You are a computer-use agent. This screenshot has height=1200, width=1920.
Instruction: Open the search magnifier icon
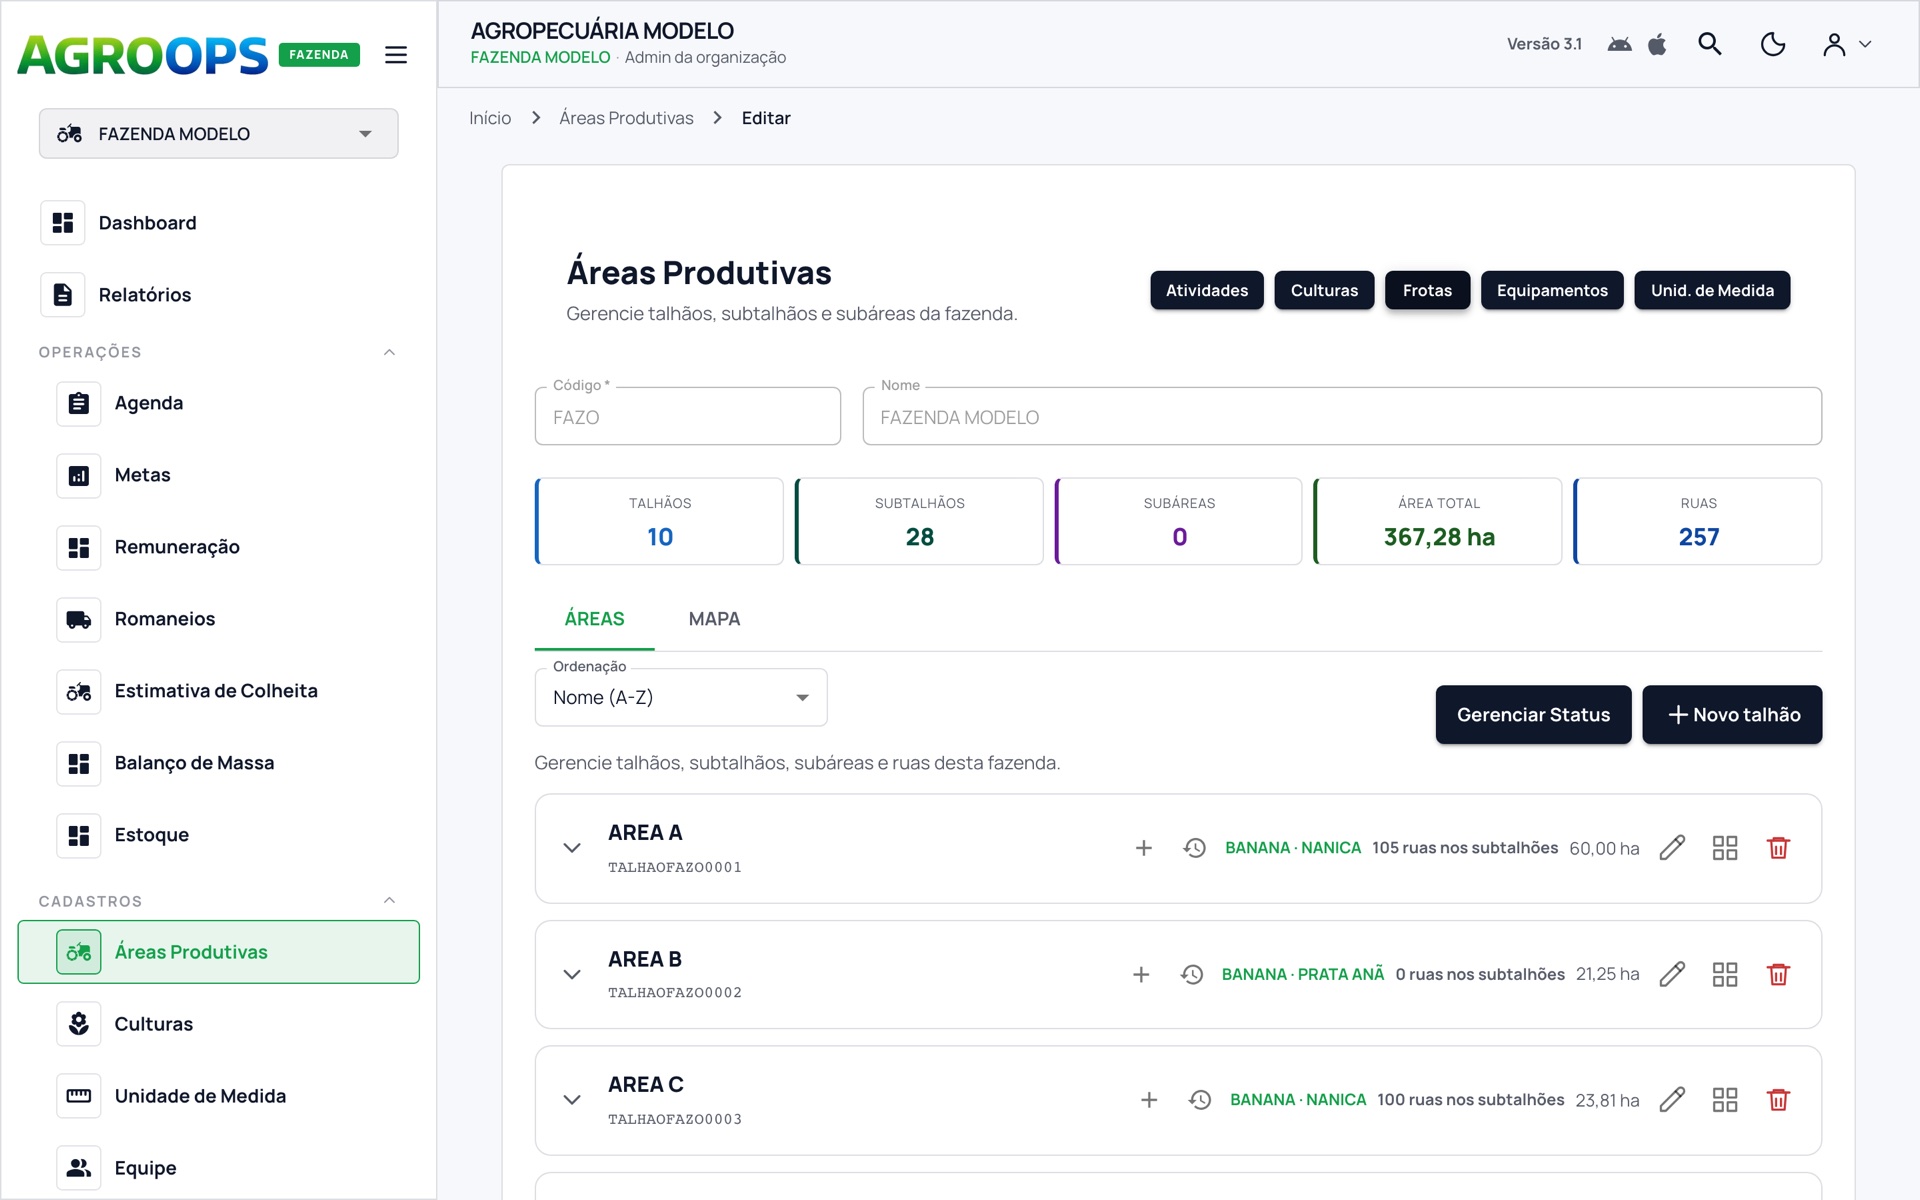coord(1710,44)
